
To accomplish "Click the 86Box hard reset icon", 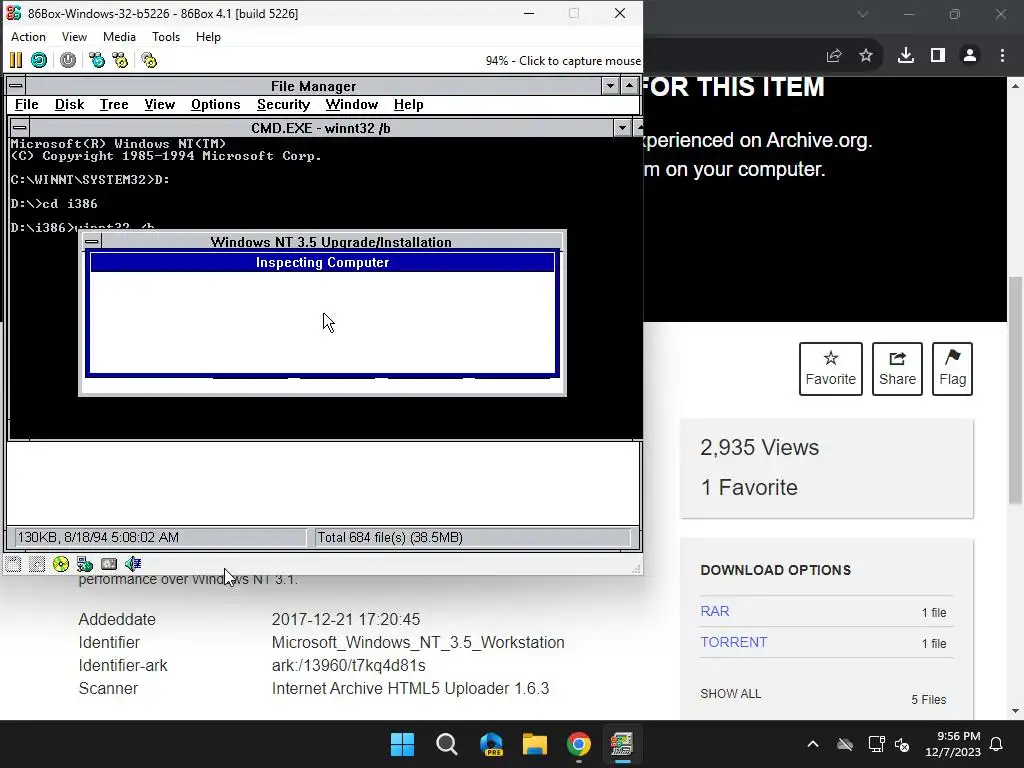I will click(x=39, y=61).
